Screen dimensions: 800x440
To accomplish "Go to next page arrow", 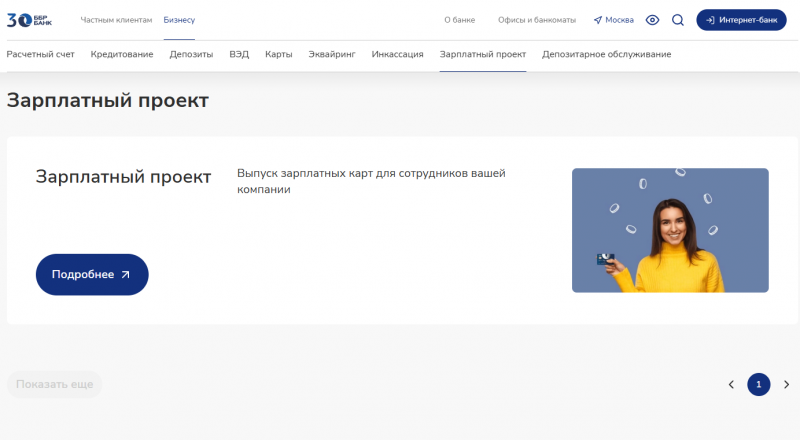I will pos(786,384).
